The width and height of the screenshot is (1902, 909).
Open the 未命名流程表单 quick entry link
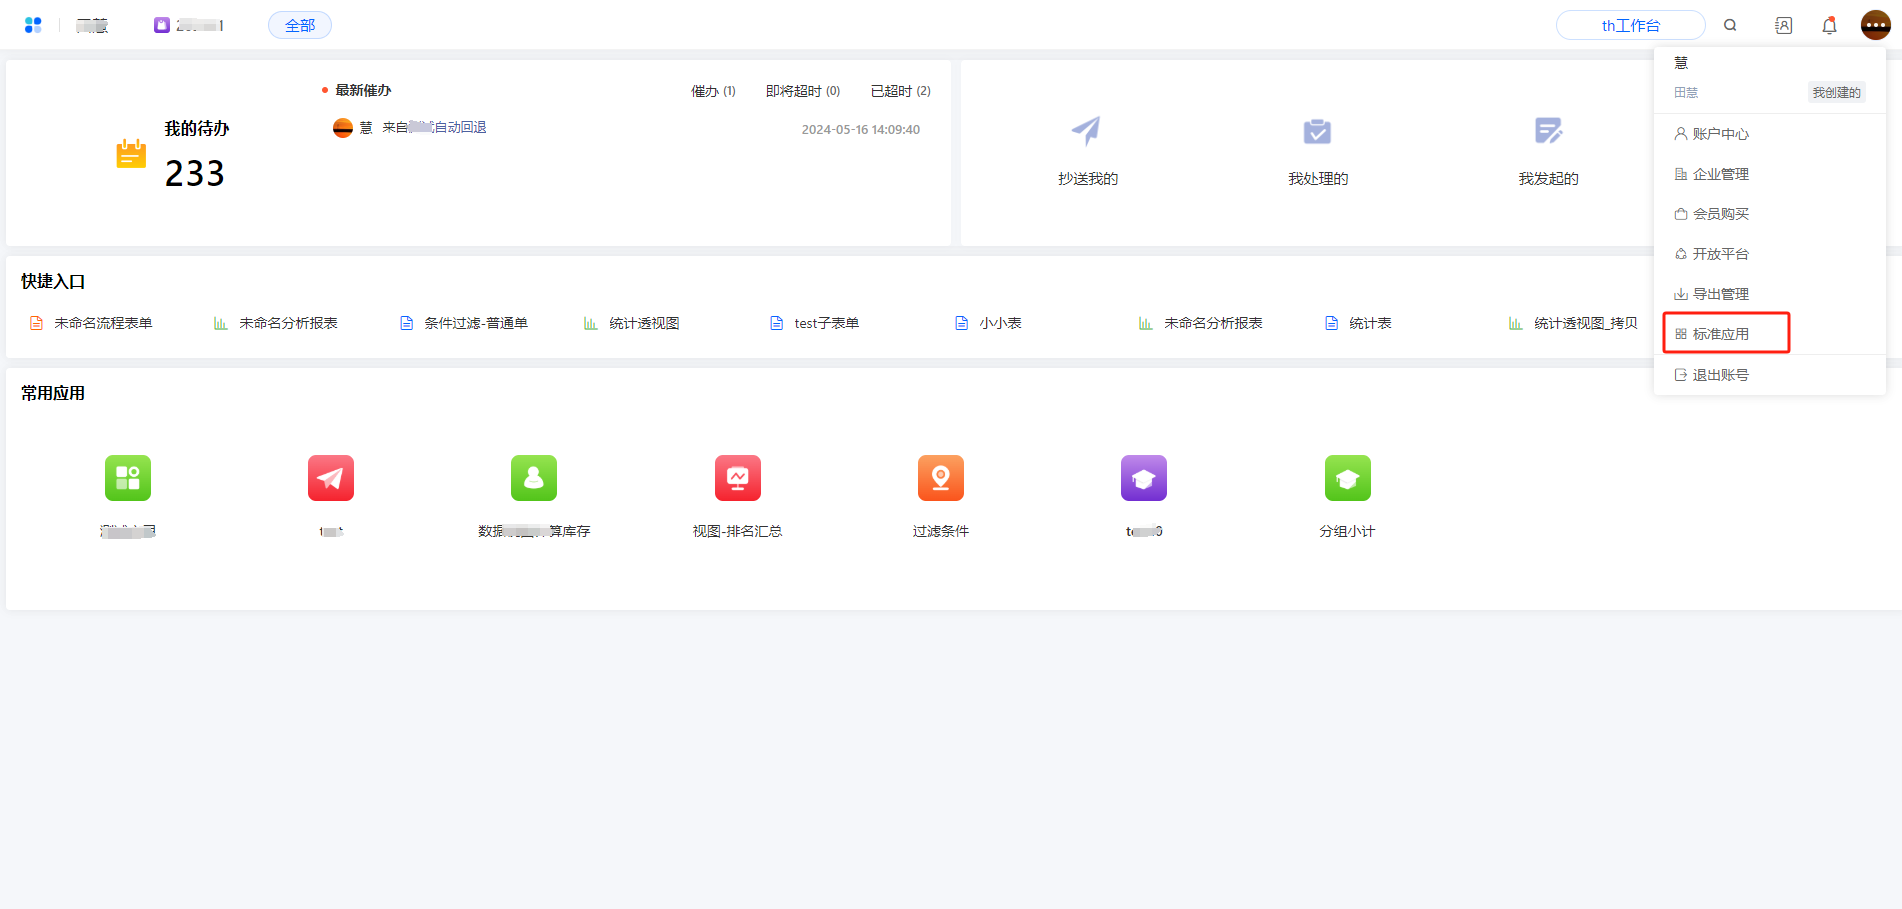102,323
